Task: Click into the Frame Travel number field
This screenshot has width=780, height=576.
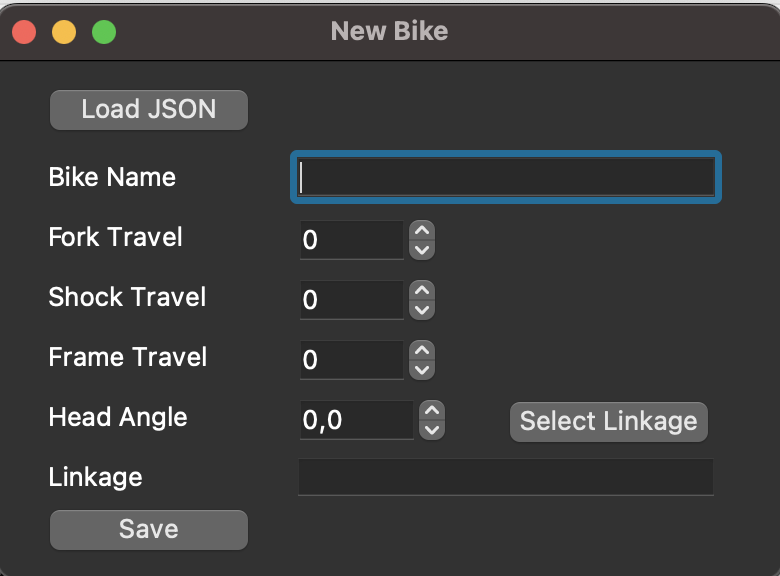Action: coord(351,360)
